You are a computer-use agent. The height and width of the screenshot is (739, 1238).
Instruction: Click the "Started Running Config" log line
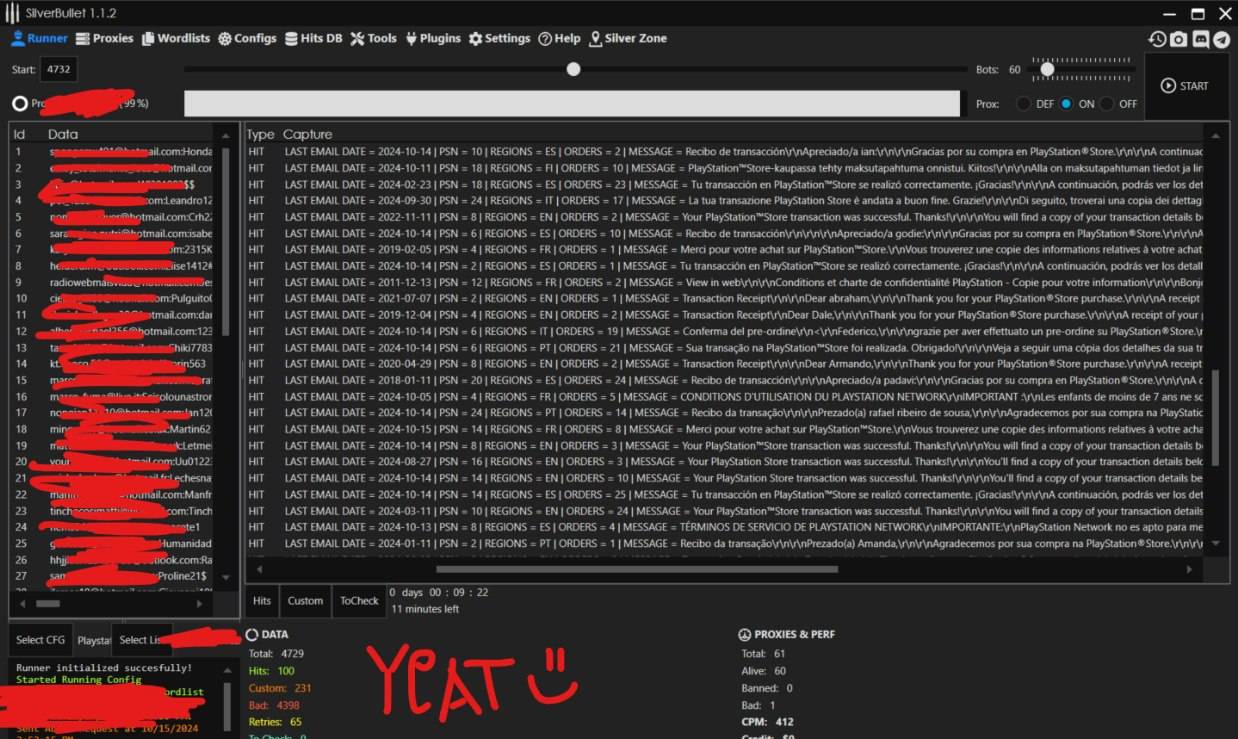[x=79, y=680]
